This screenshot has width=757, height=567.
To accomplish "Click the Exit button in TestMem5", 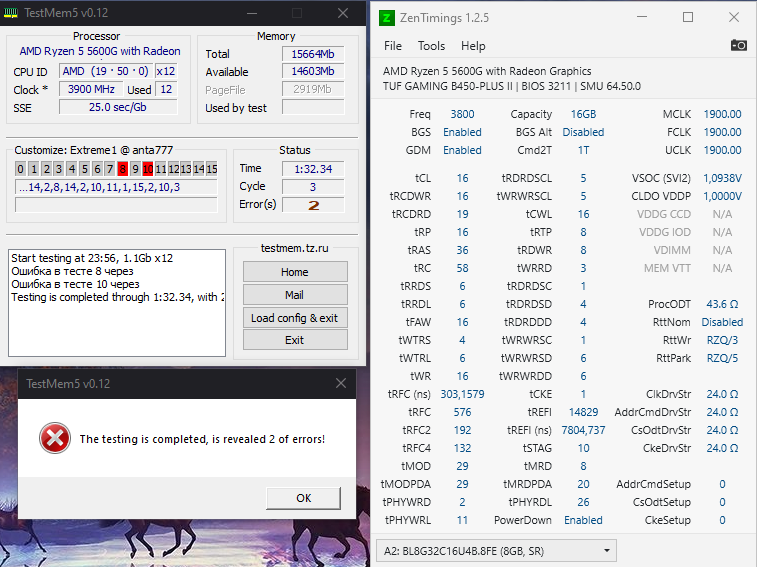I will click(x=295, y=340).
